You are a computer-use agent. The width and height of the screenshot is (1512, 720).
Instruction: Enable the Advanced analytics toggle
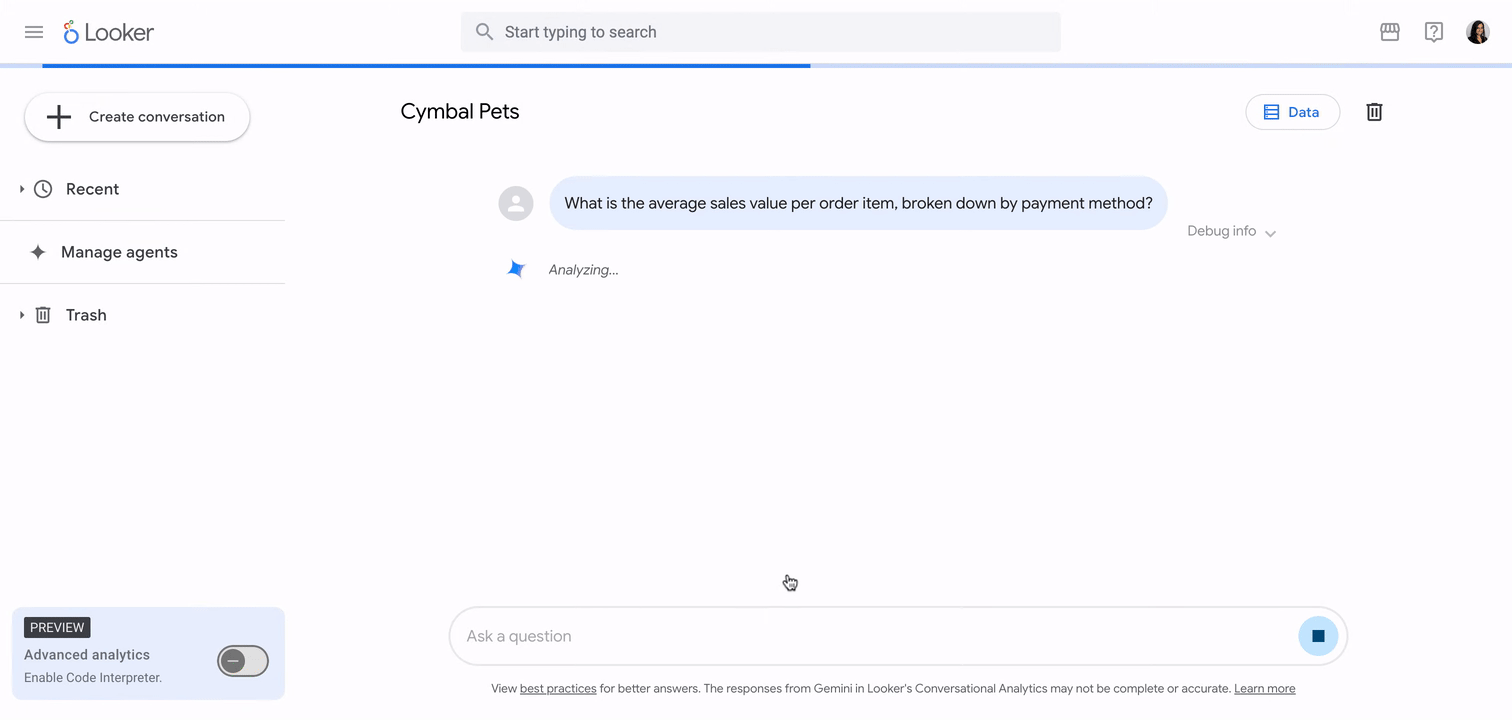pos(243,661)
